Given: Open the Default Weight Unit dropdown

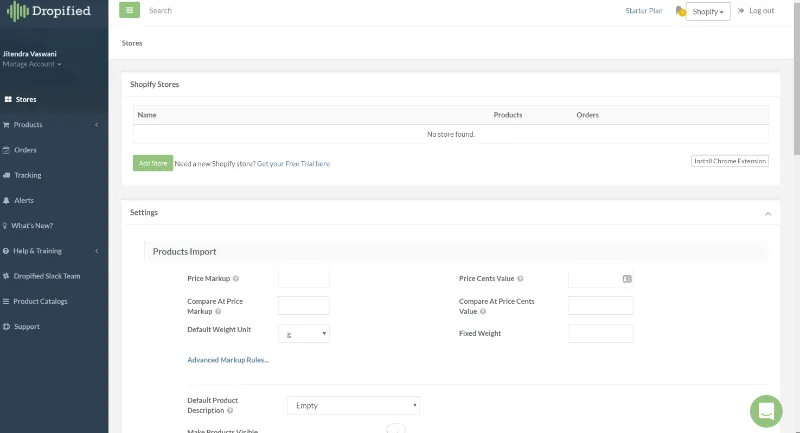Looking at the screenshot, I should pos(304,334).
